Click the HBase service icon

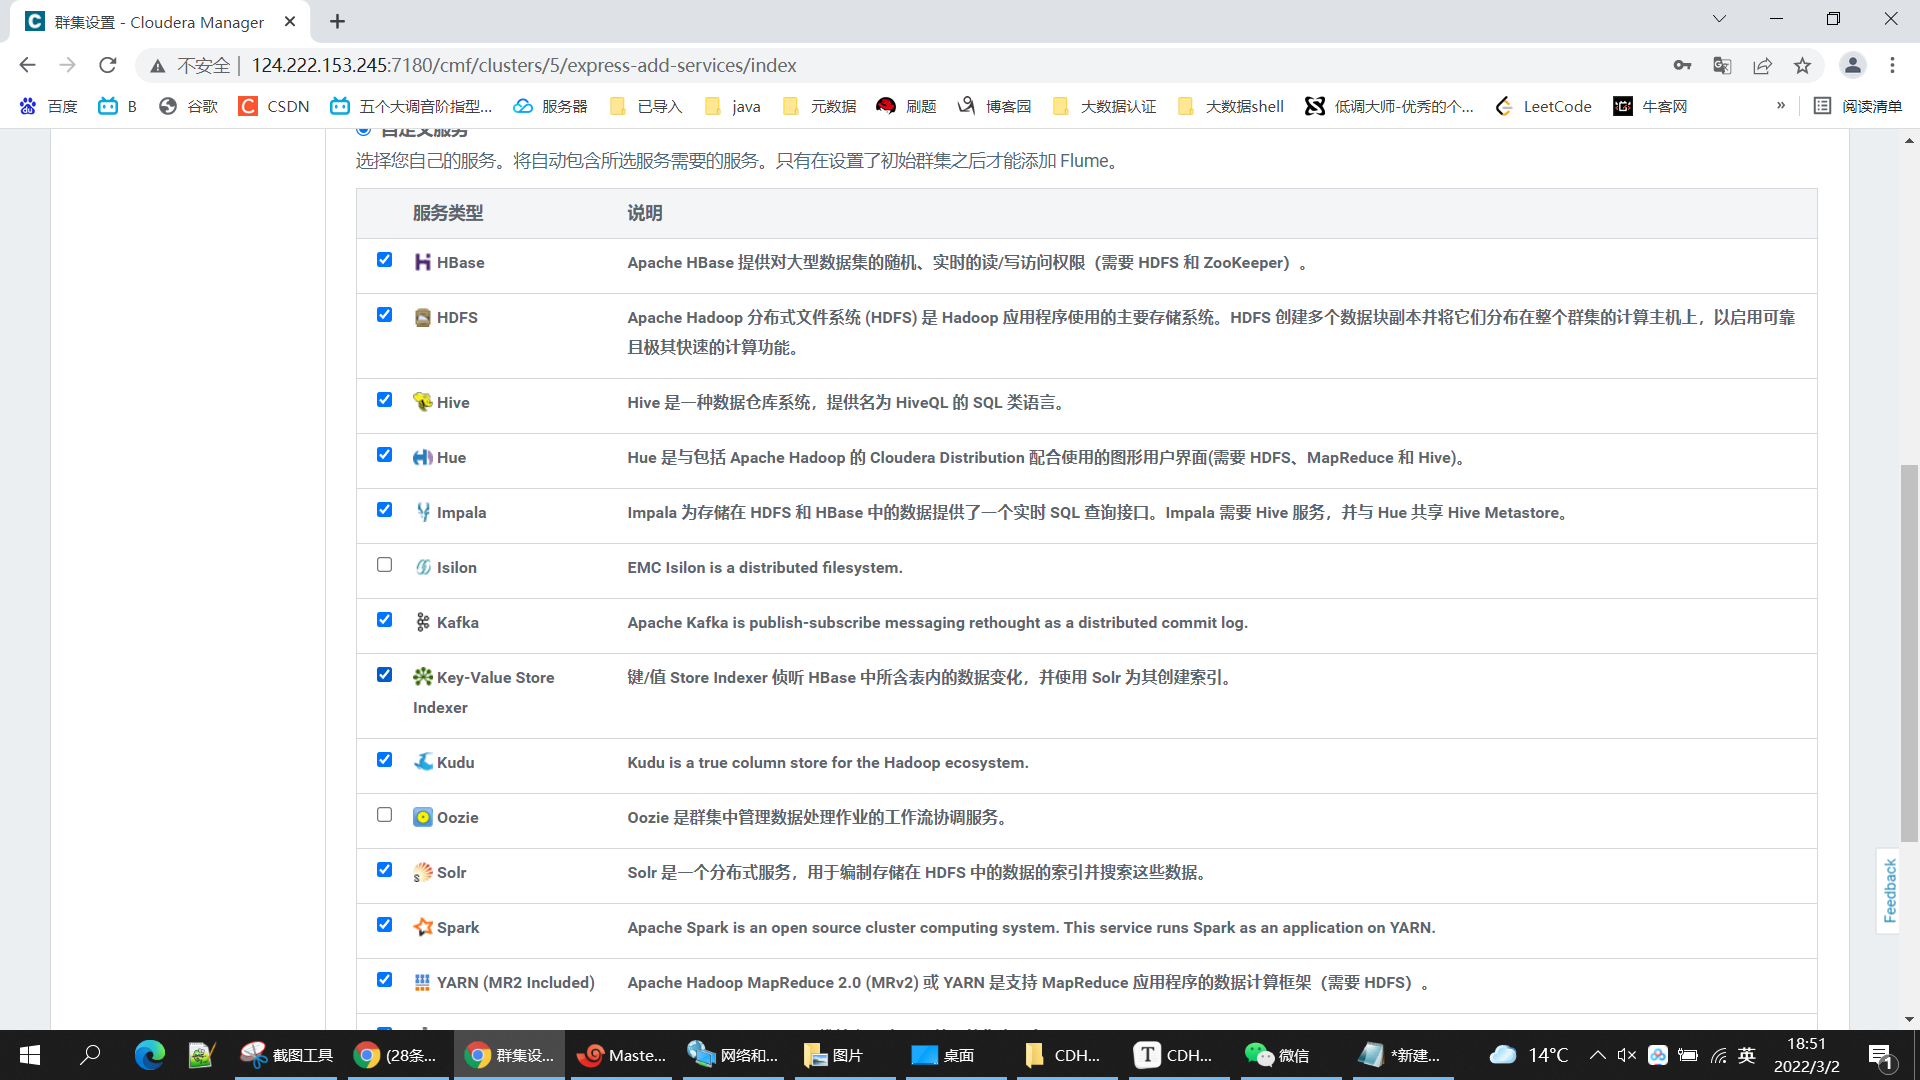point(422,262)
